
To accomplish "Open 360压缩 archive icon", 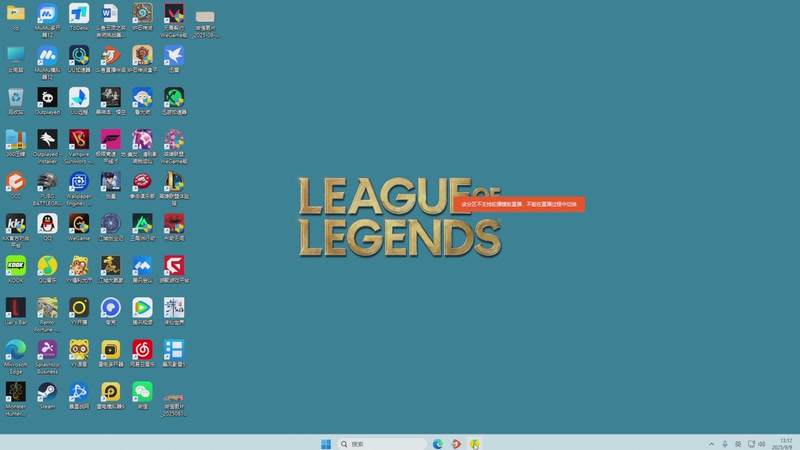I will (16, 143).
